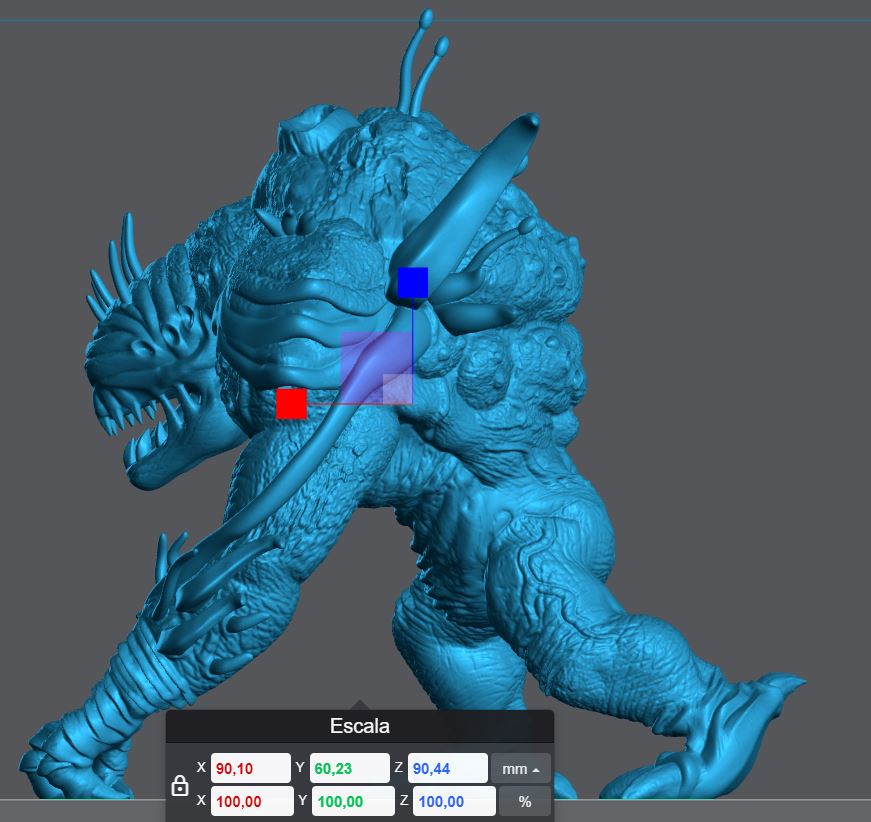Click the small center square of the gizmo
The image size is (871, 822).
pos(397,388)
